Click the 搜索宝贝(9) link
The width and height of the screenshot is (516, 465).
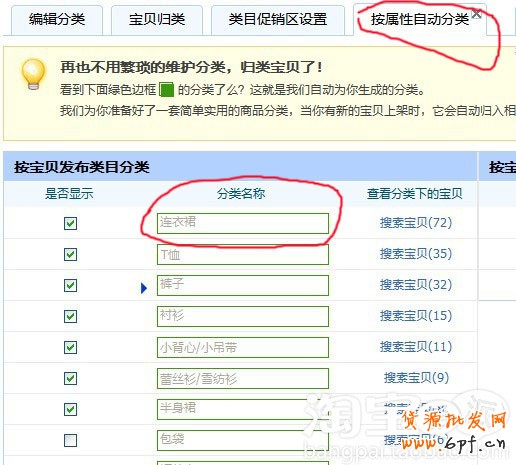[x=416, y=378]
